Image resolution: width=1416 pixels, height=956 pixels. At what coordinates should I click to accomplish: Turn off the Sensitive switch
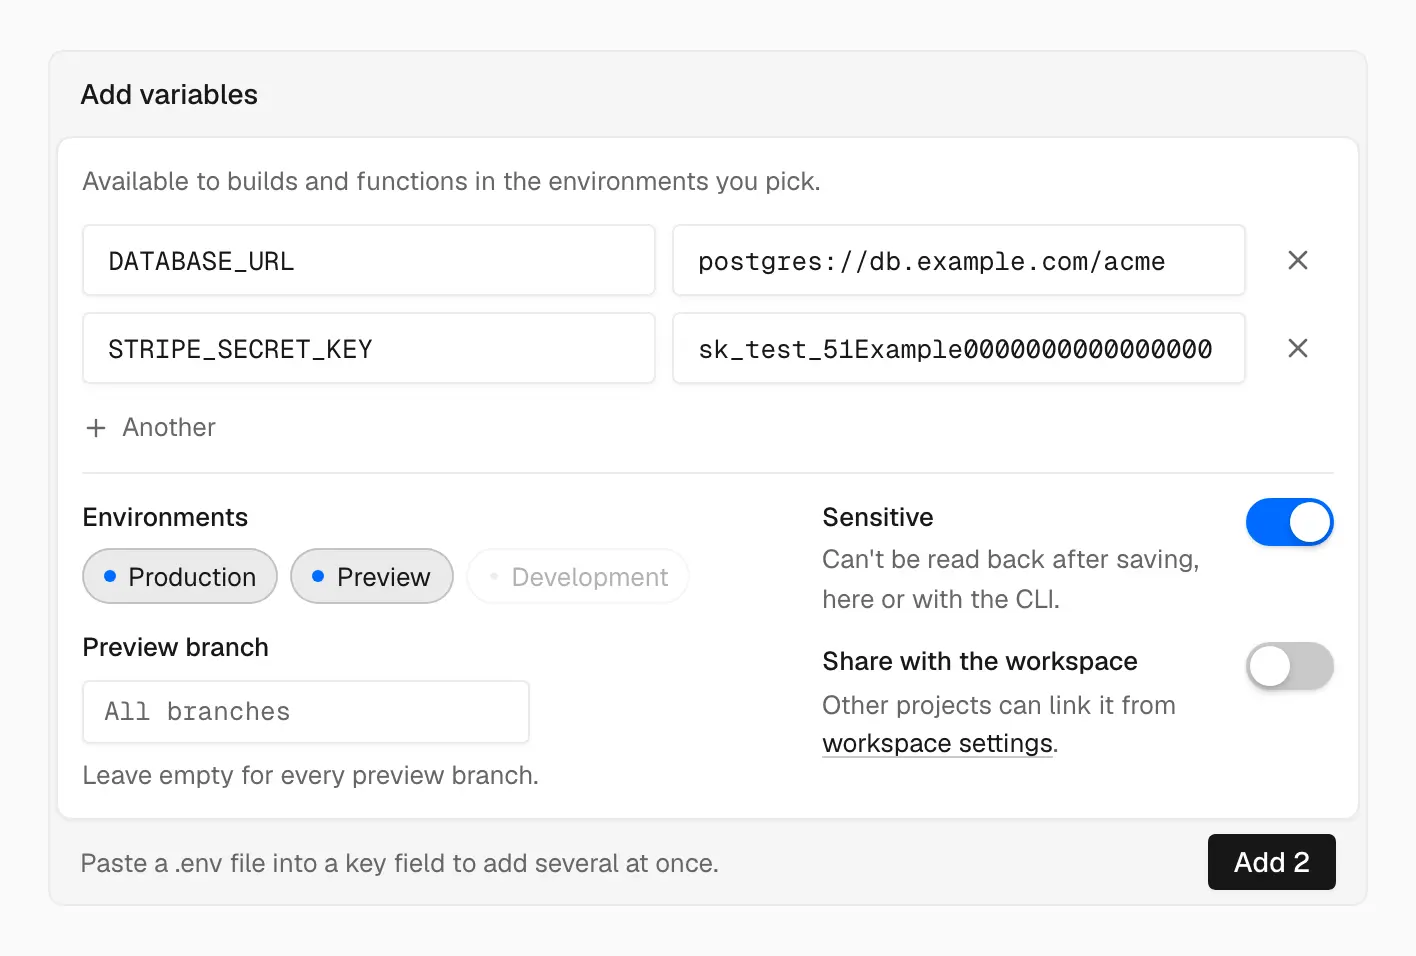(1290, 522)
